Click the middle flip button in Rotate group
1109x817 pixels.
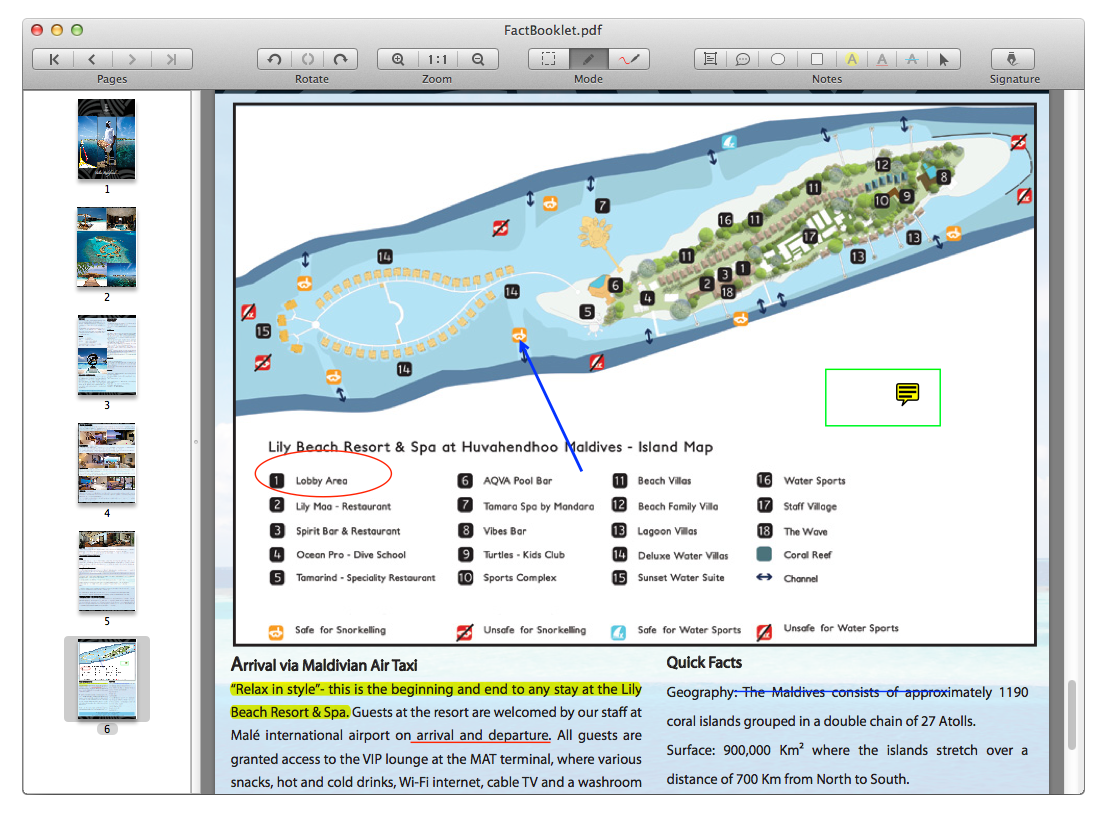point(308,59)
